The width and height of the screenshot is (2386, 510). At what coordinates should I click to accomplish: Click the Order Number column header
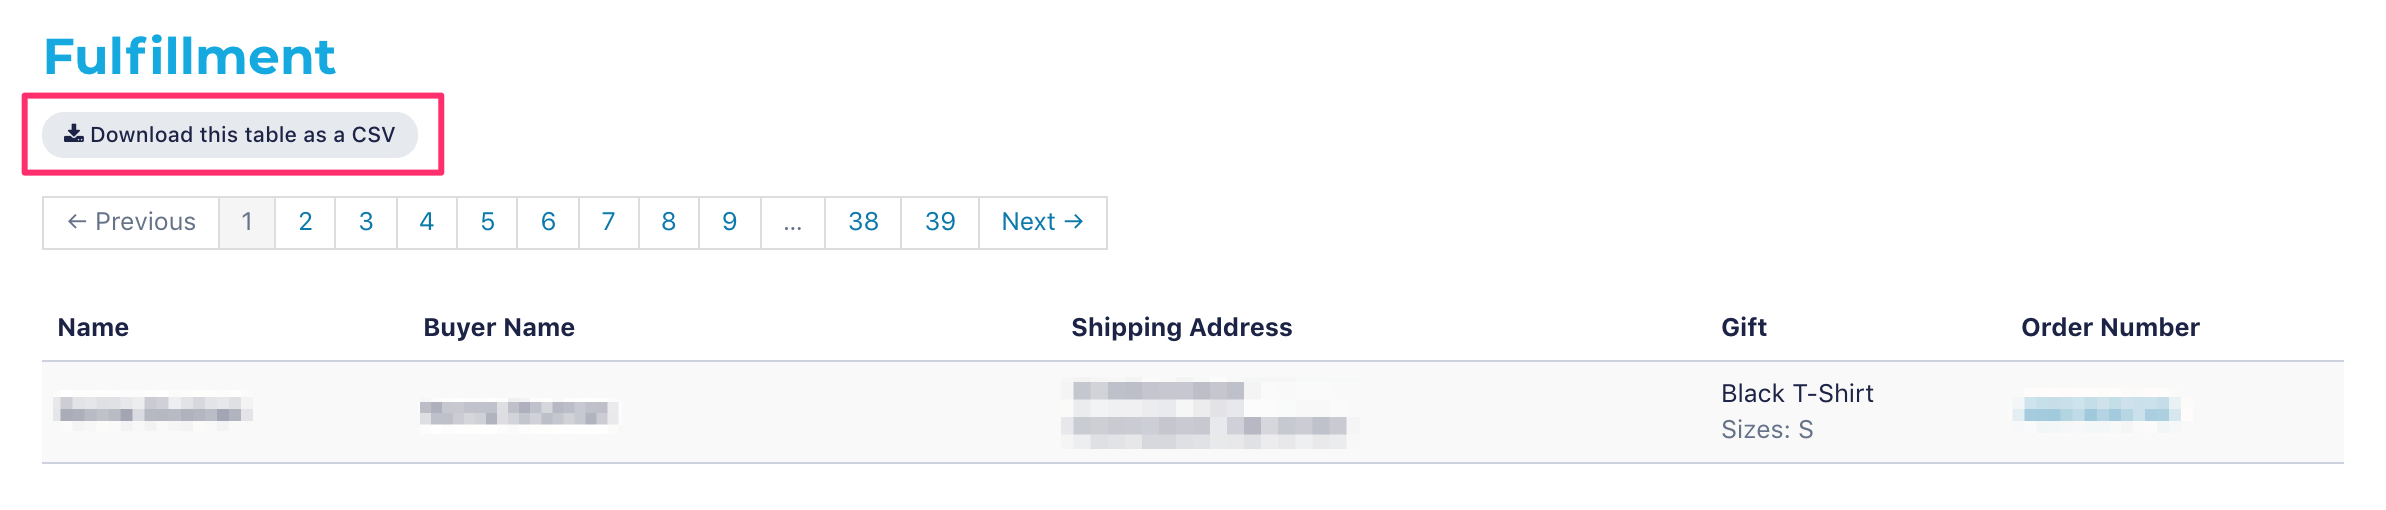2110,328
